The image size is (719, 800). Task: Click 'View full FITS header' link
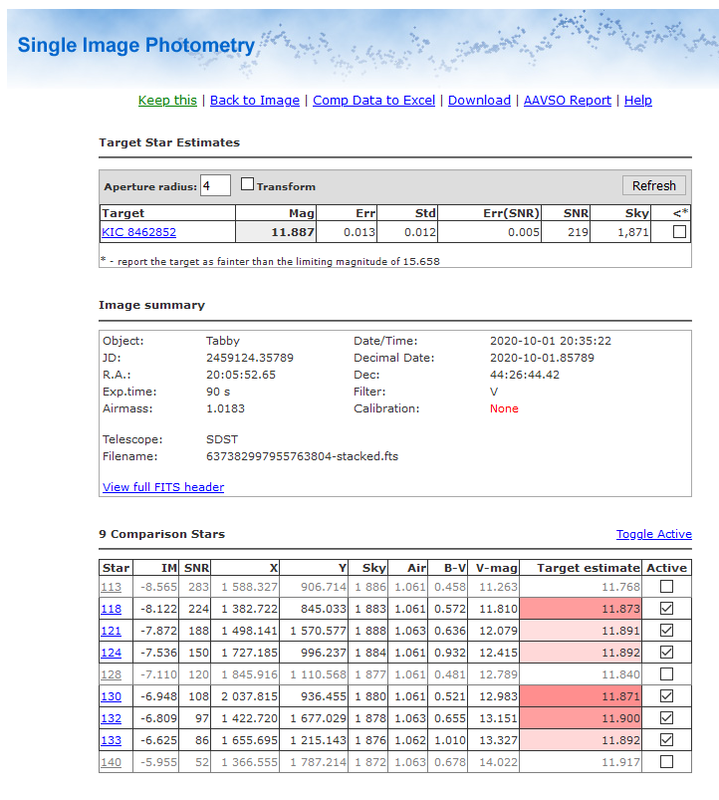(x=163, y=487)
